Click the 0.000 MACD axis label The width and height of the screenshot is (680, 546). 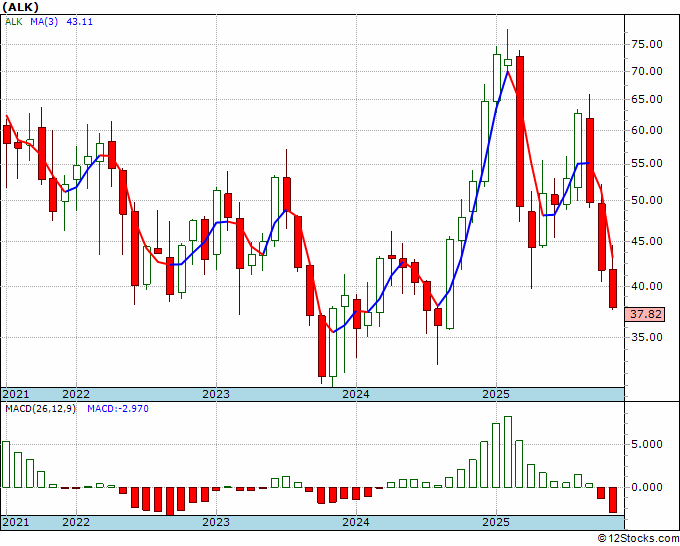647,487
